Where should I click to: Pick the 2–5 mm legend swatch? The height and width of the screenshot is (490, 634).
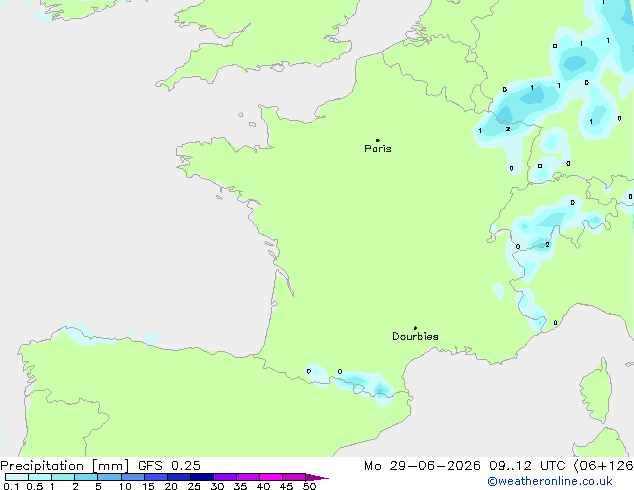coord(86,477)
